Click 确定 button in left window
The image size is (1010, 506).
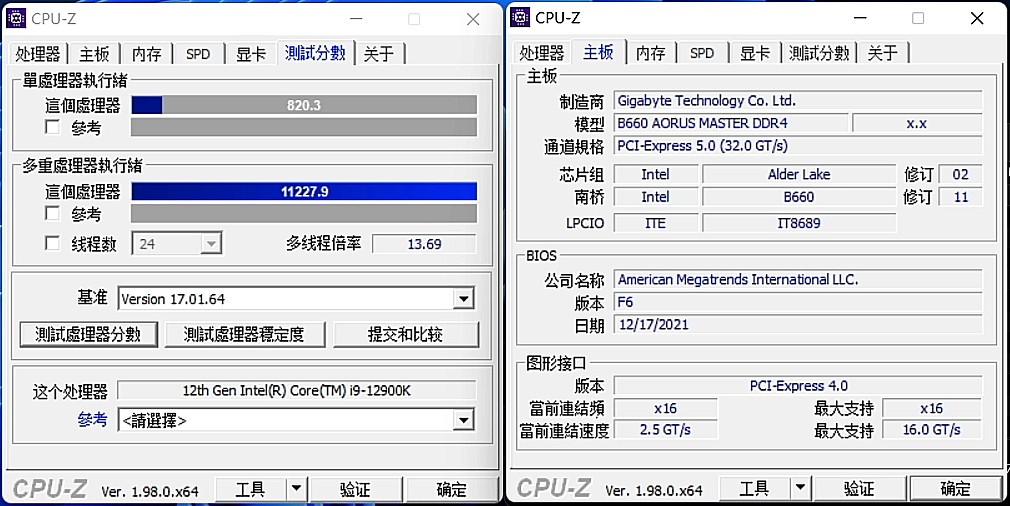[x=452, y=489]
